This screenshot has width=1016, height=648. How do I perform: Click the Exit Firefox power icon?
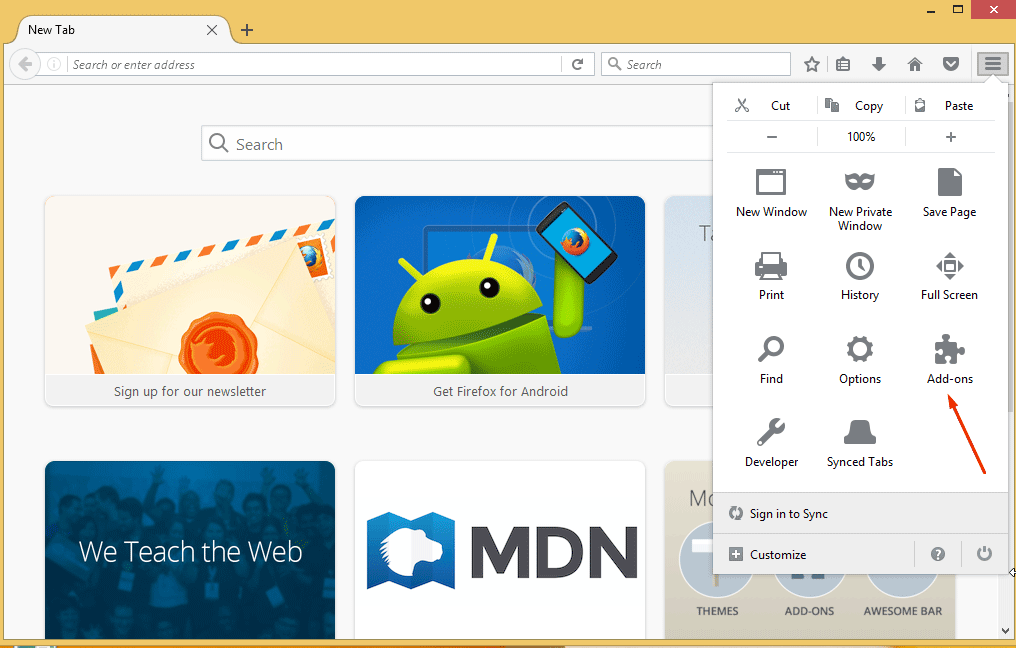(984, 555)
